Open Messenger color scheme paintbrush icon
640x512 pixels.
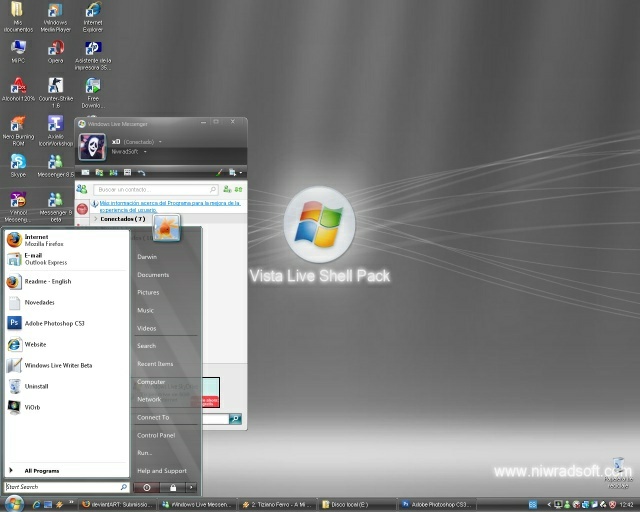(x=219, y=173)
